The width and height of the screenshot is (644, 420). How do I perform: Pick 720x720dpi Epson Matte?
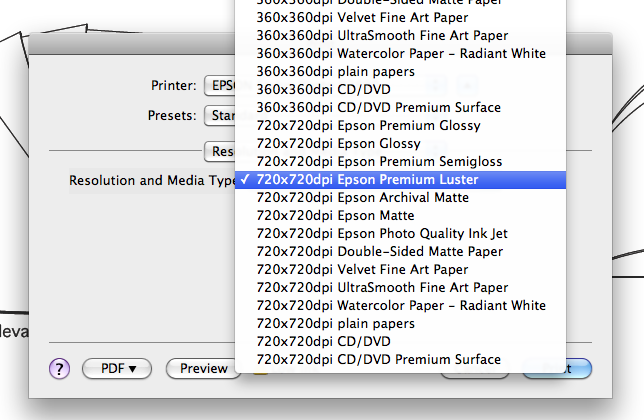[x=400, y=216]
